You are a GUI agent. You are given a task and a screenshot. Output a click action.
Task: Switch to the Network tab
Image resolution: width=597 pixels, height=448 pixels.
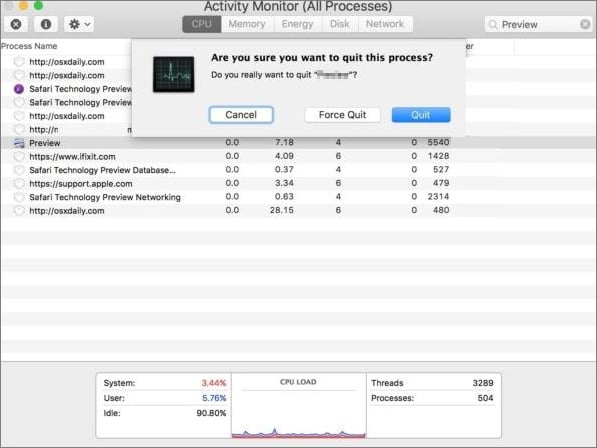385,24
